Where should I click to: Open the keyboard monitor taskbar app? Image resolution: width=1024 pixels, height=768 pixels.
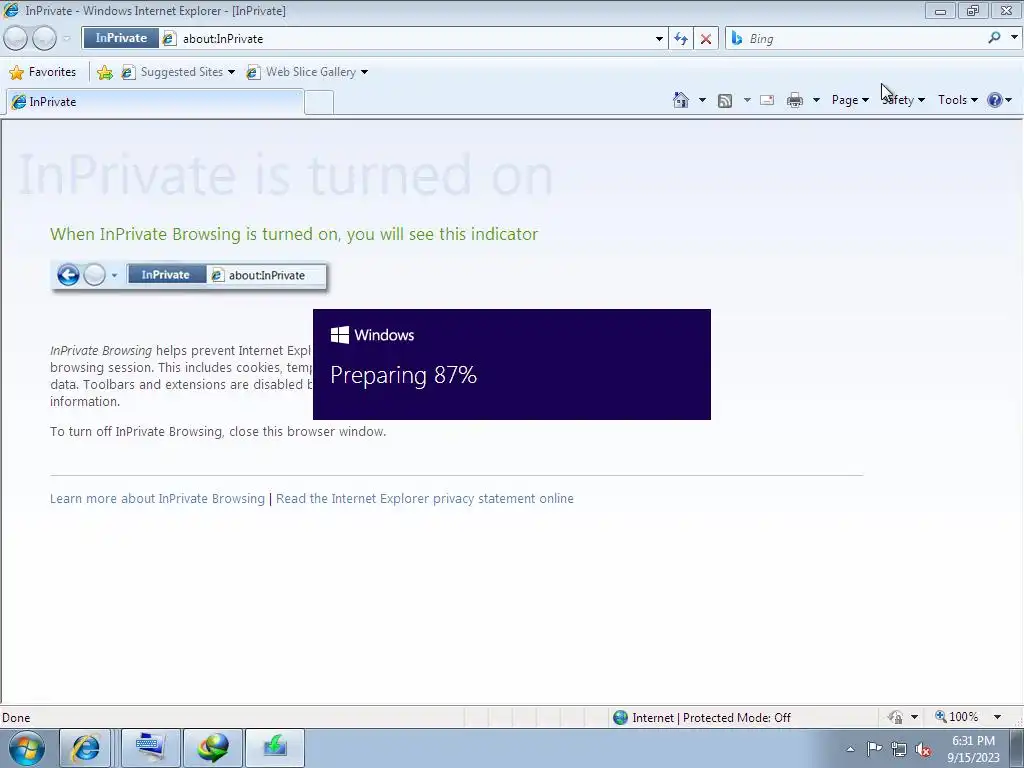150,748
